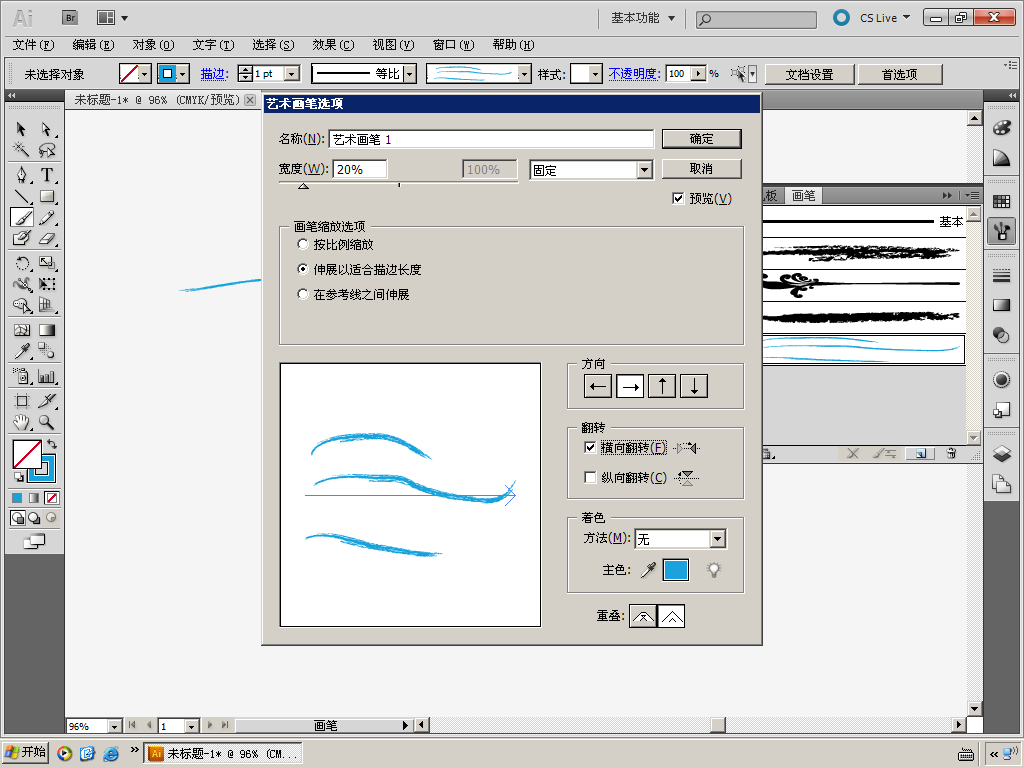Open the 对象 menu
Screen dimensions: 1024x768
153,45
